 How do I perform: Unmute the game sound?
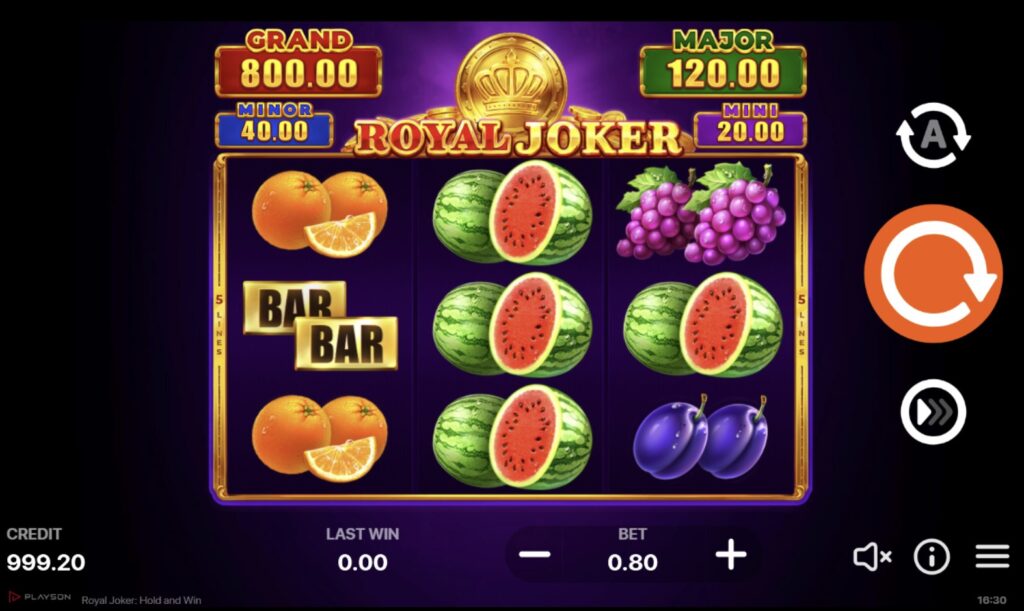pos(872,557)
